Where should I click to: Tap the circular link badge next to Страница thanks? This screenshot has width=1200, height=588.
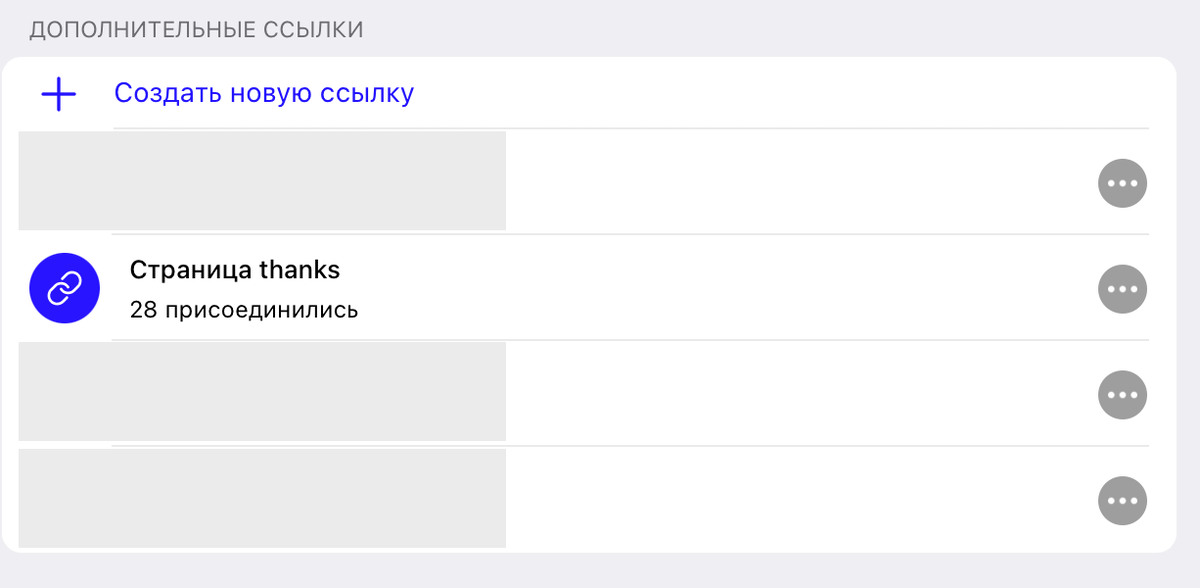point(62,288)
